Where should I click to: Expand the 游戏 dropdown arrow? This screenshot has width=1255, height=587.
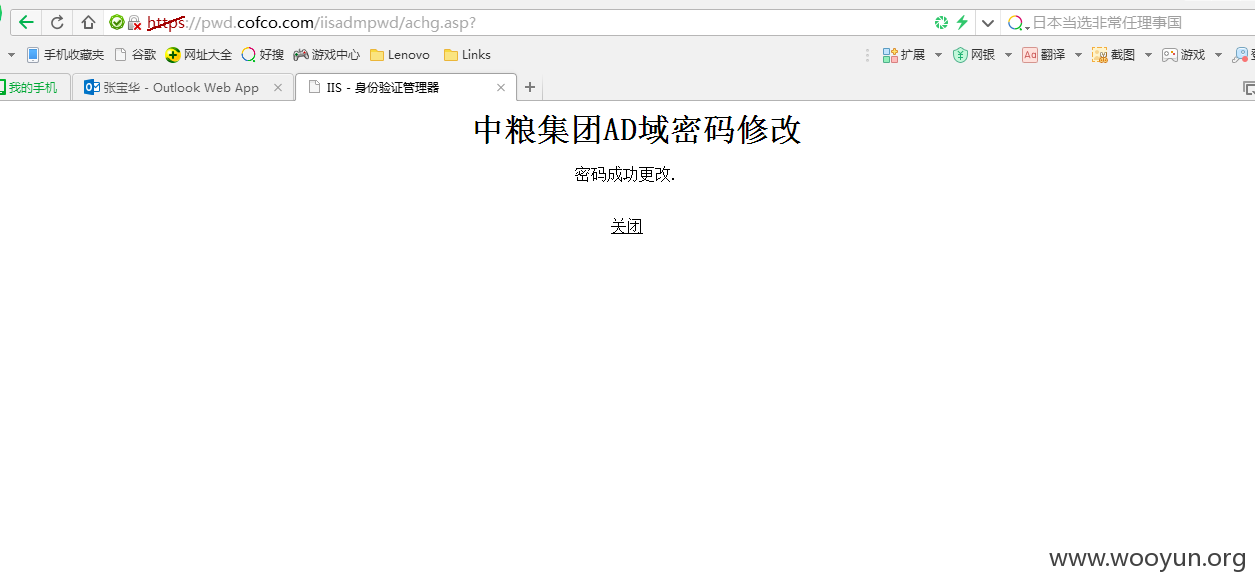click(x=1218, y=55)
